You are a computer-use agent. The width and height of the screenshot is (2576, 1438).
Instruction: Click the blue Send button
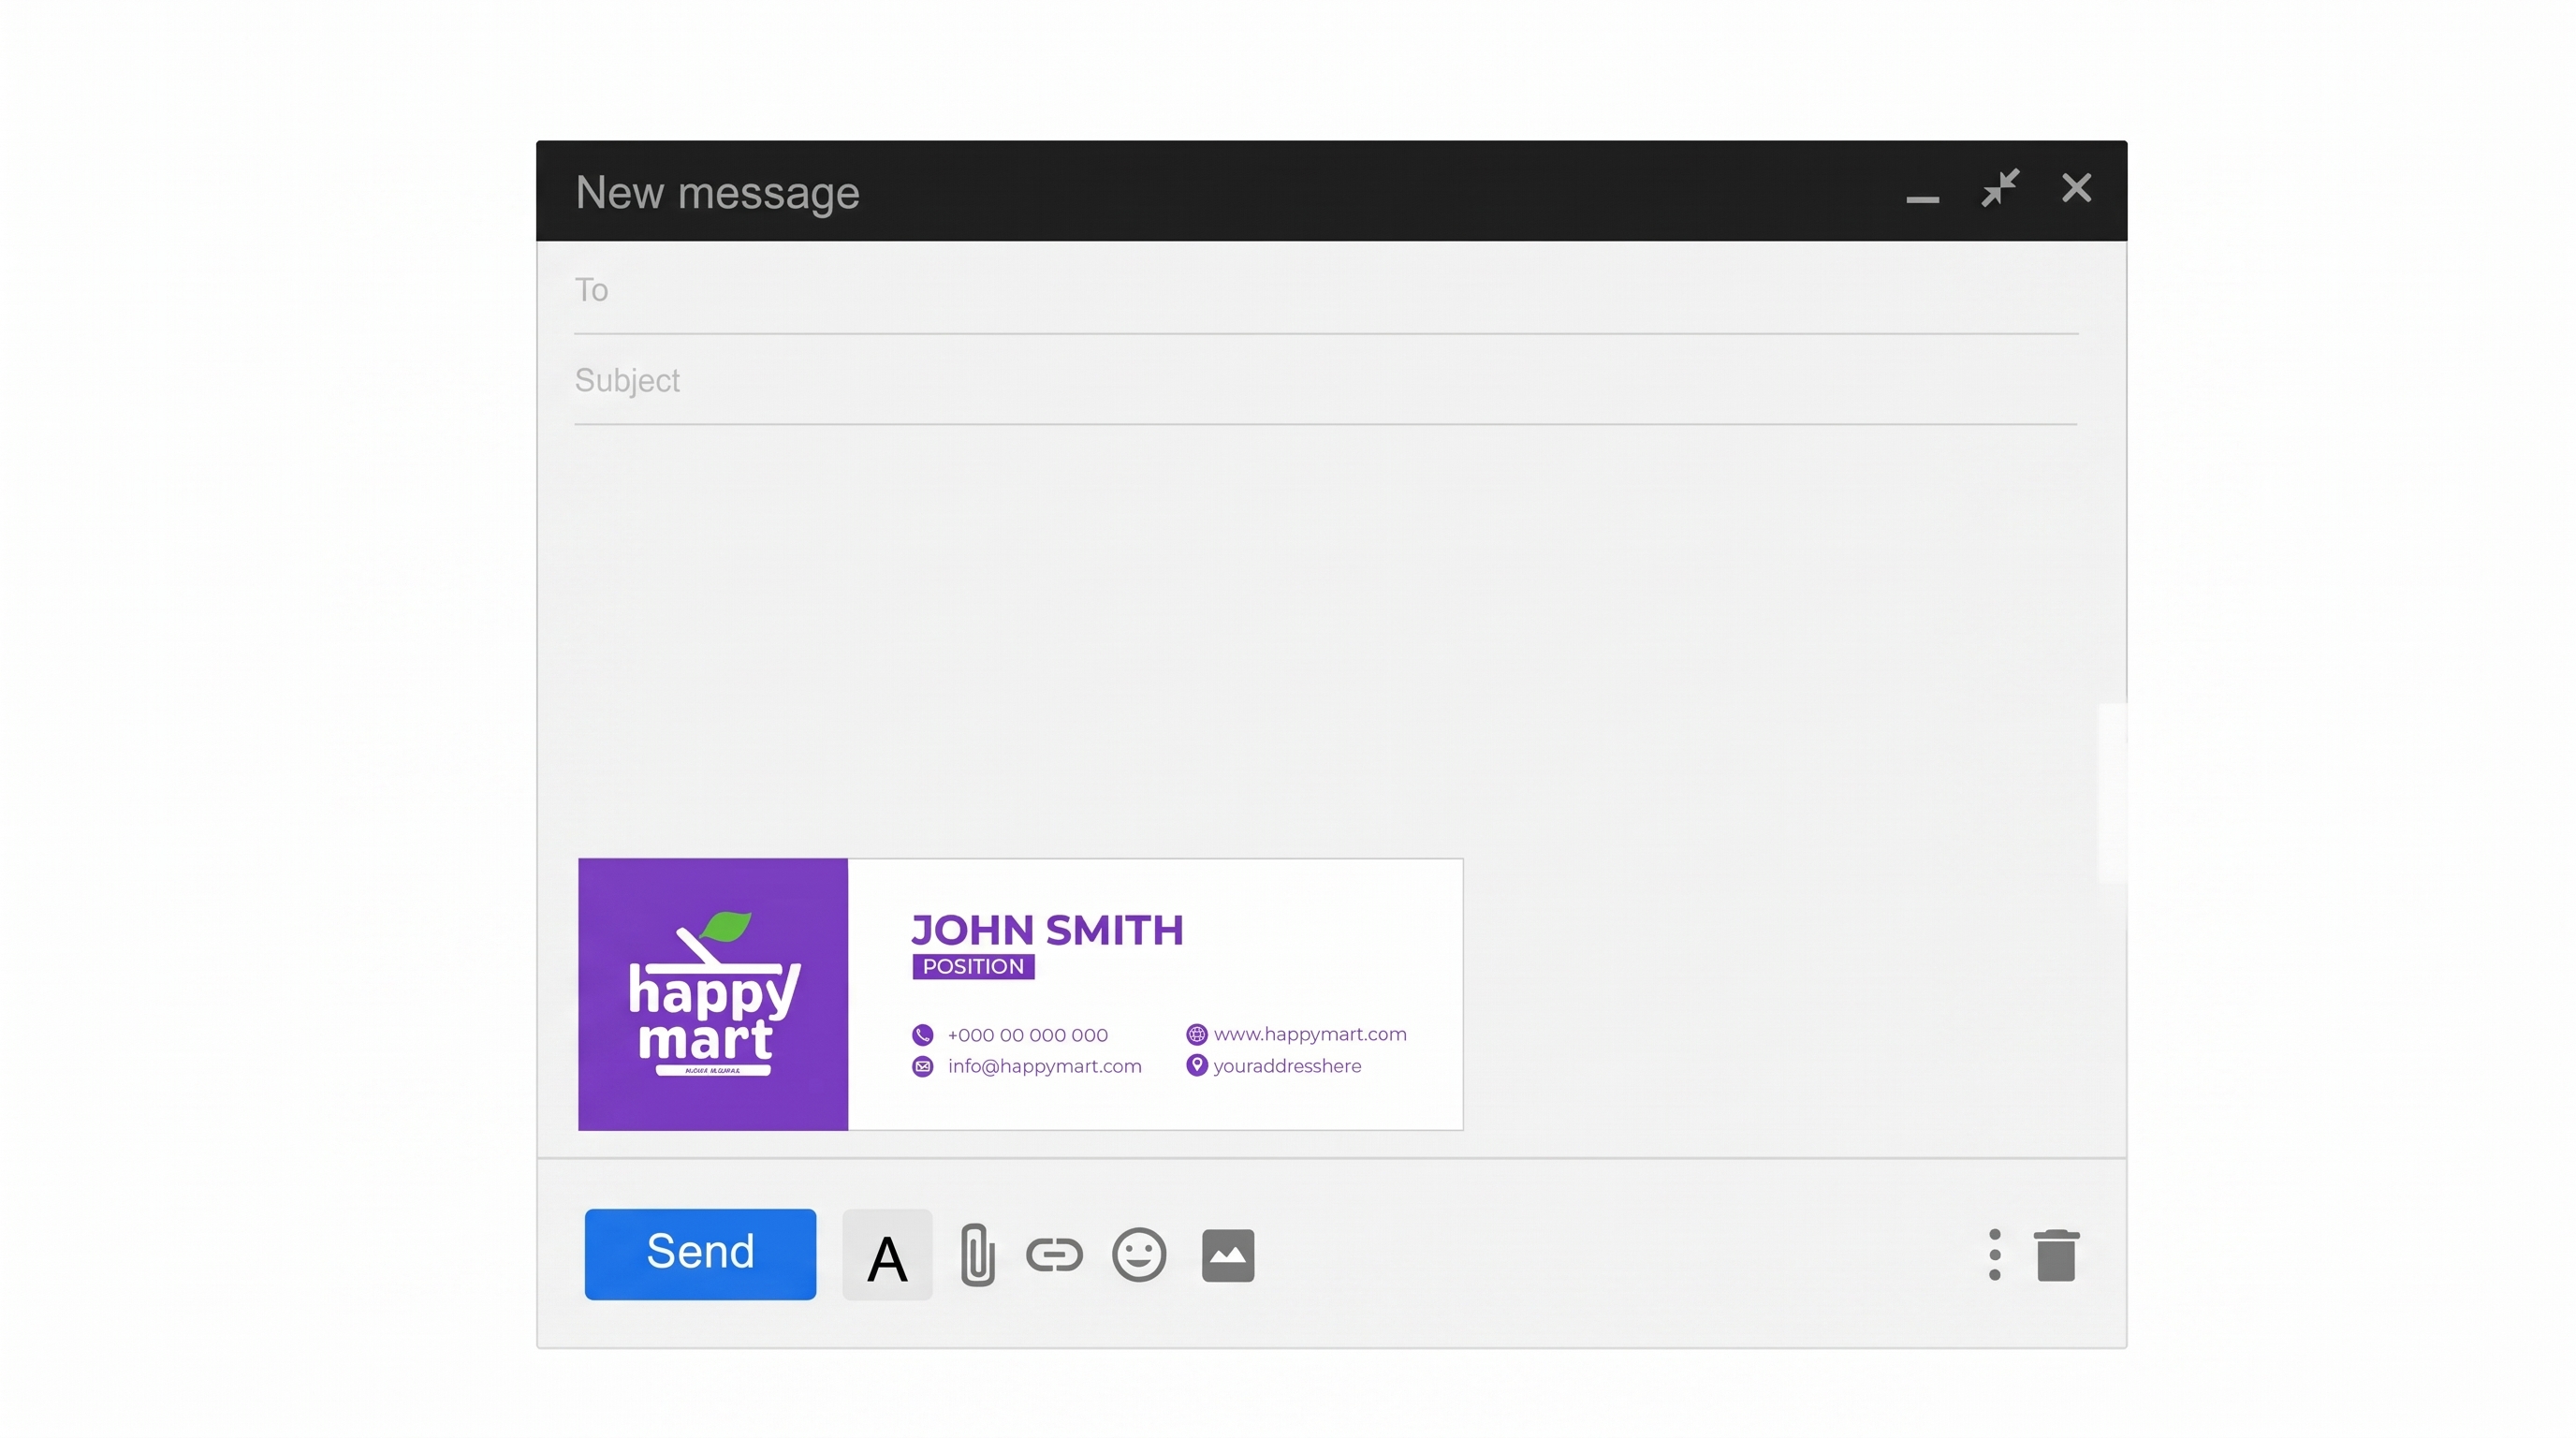(700, 1253)
